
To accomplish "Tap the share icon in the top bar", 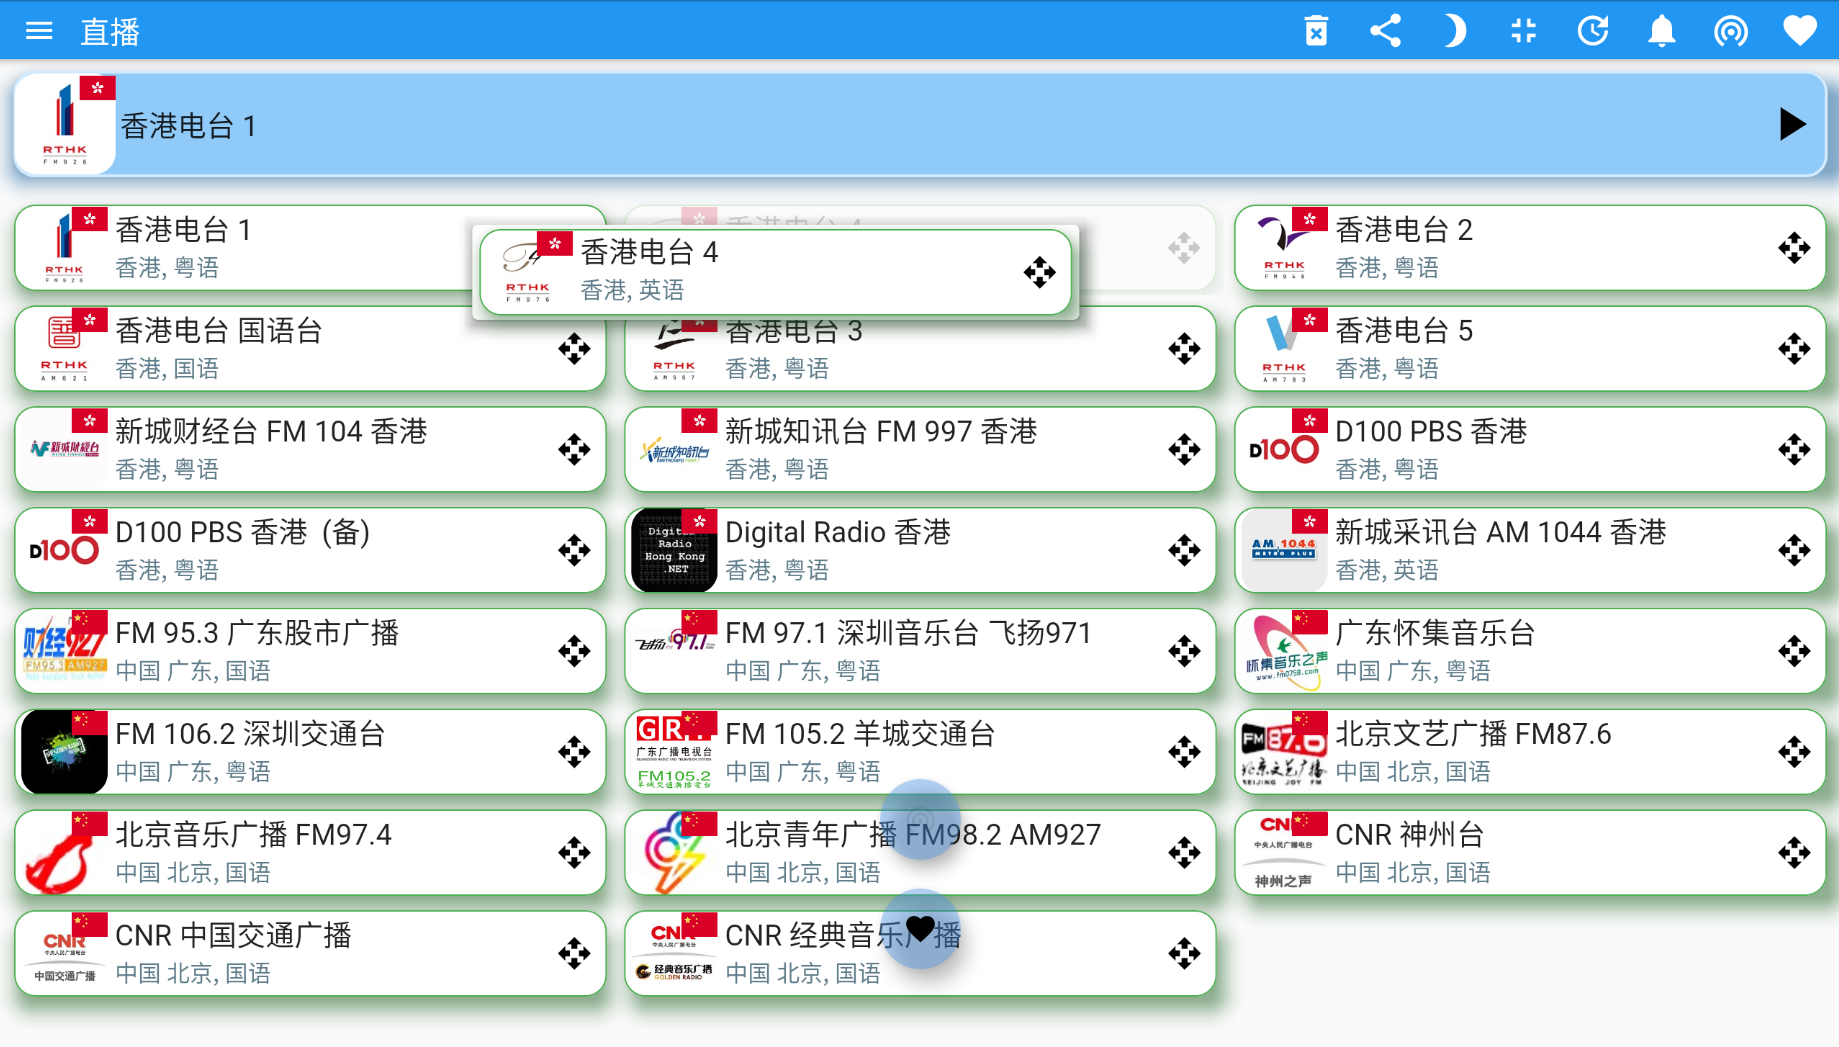I will pyautogui.click(x=1385, y=31).
